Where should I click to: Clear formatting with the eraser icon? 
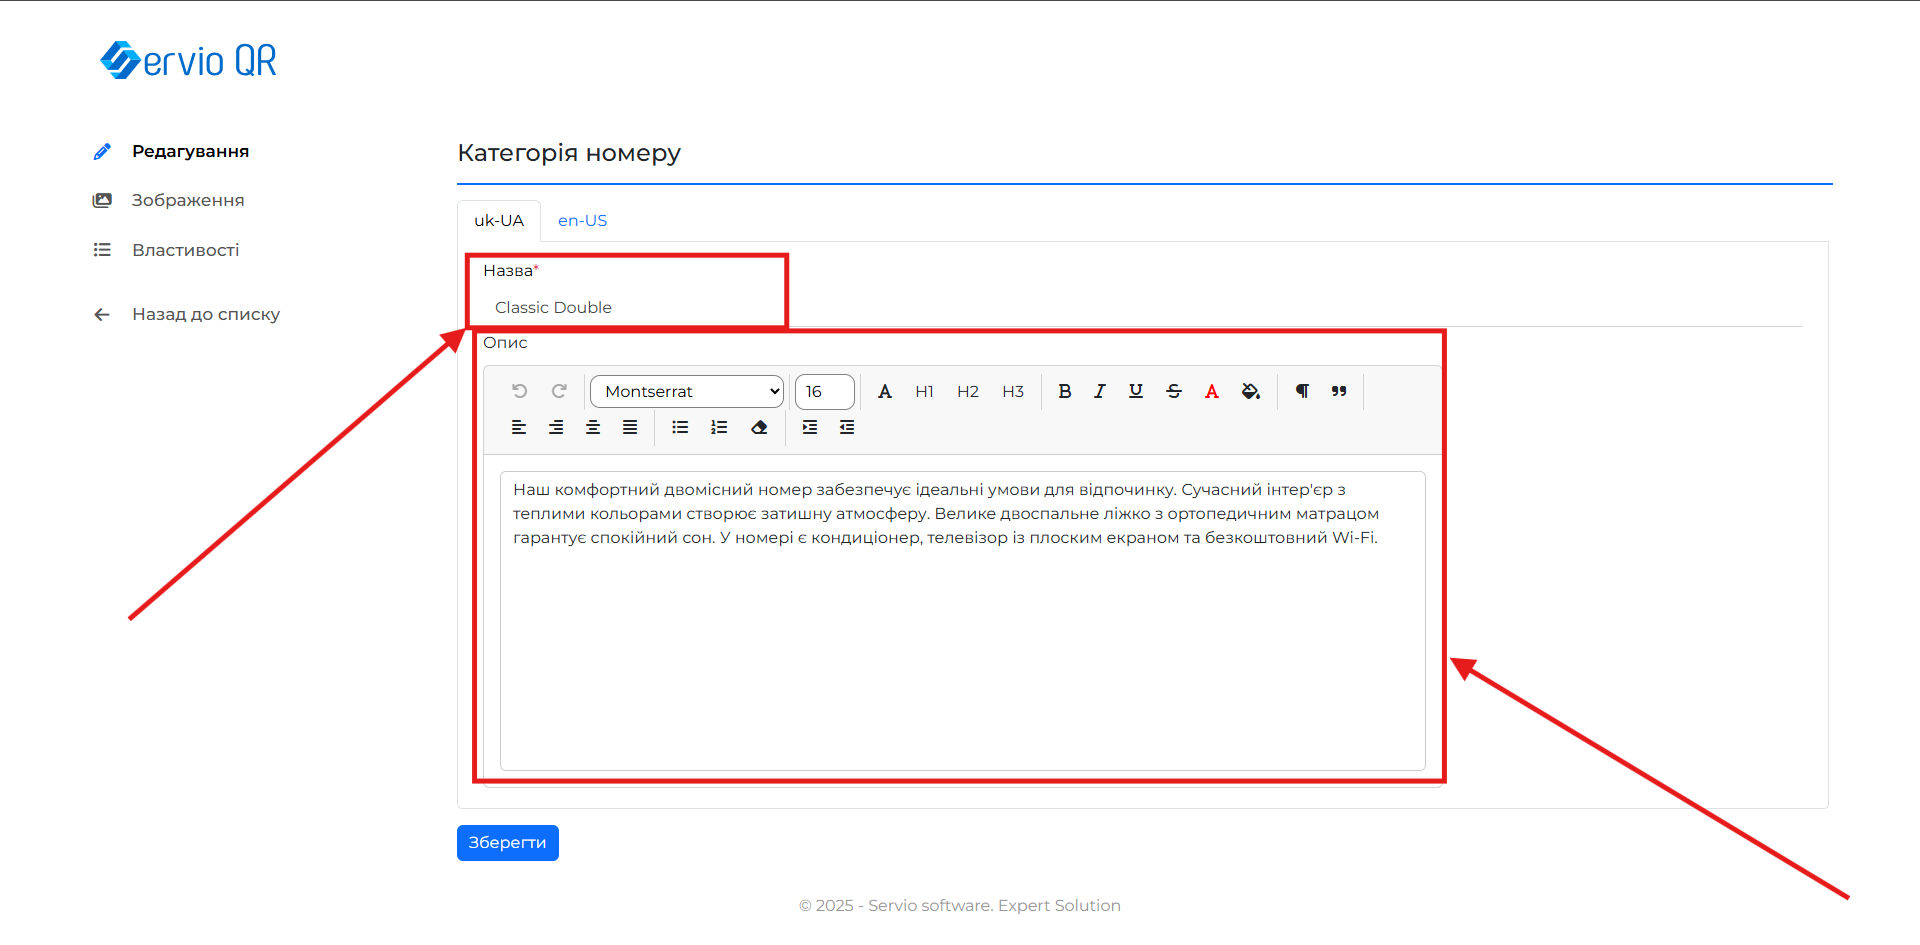pyautogui.click(x=759, y=427)
